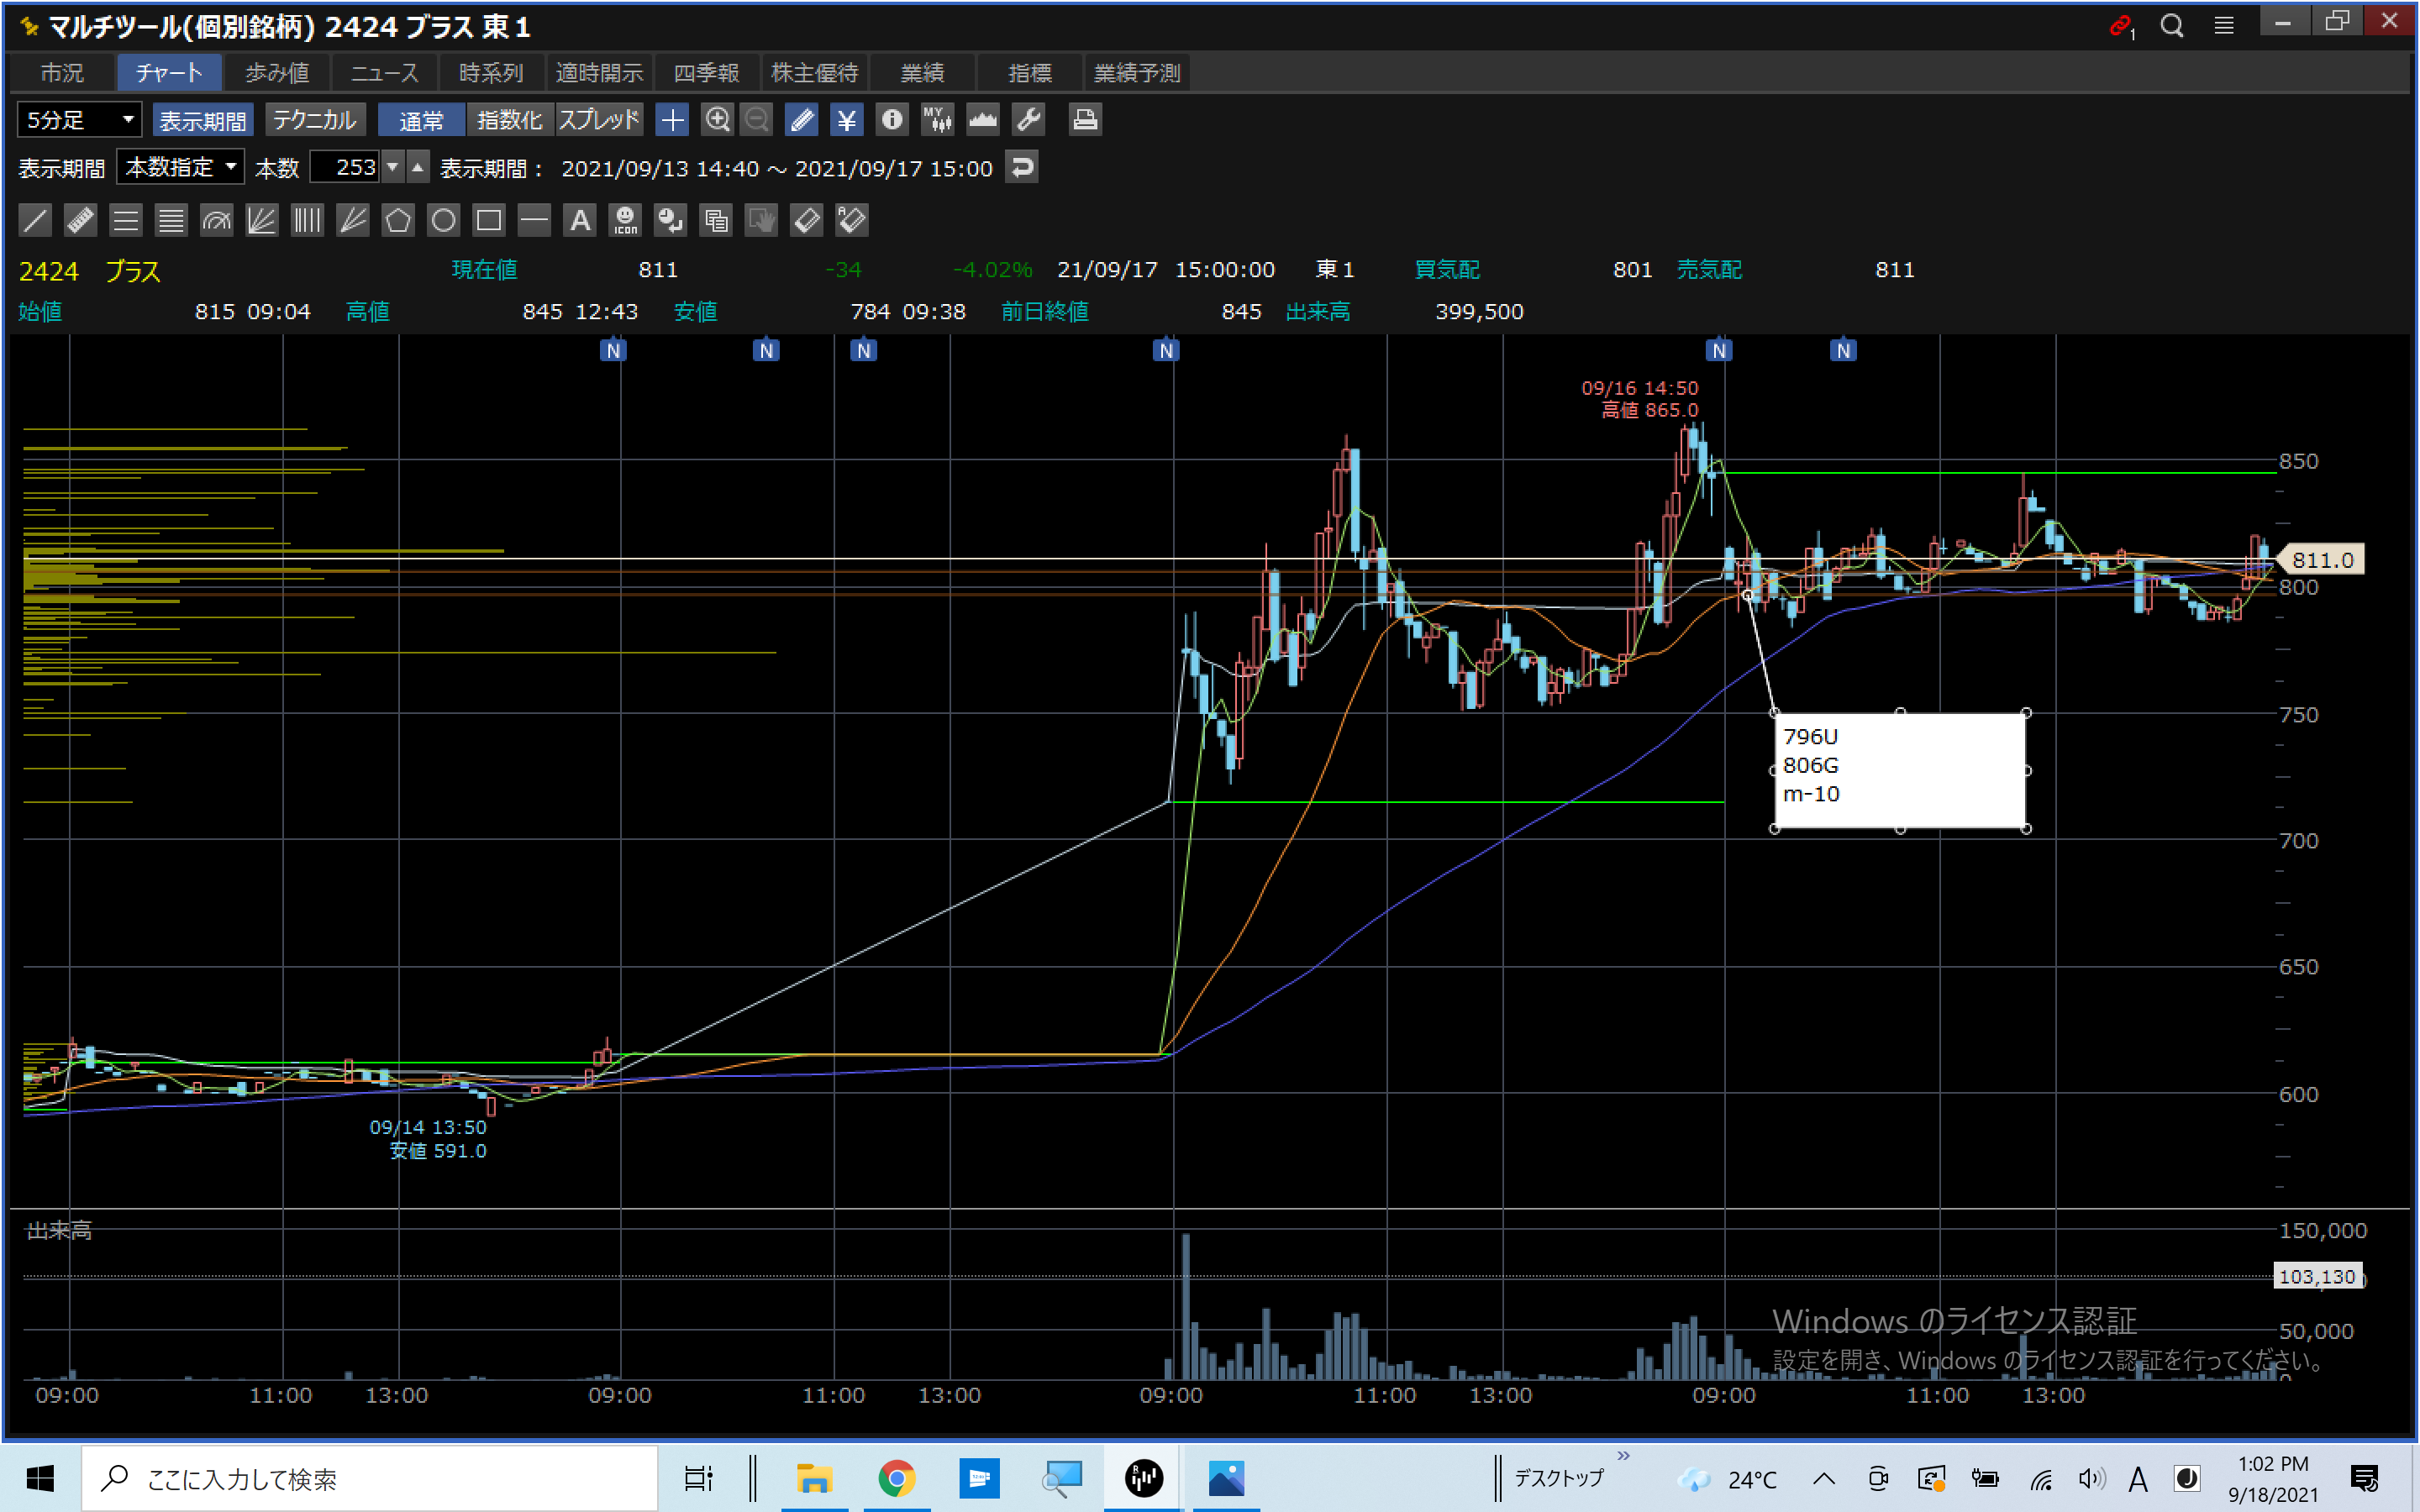Toggle the crosshair plus cursor button

672,120
